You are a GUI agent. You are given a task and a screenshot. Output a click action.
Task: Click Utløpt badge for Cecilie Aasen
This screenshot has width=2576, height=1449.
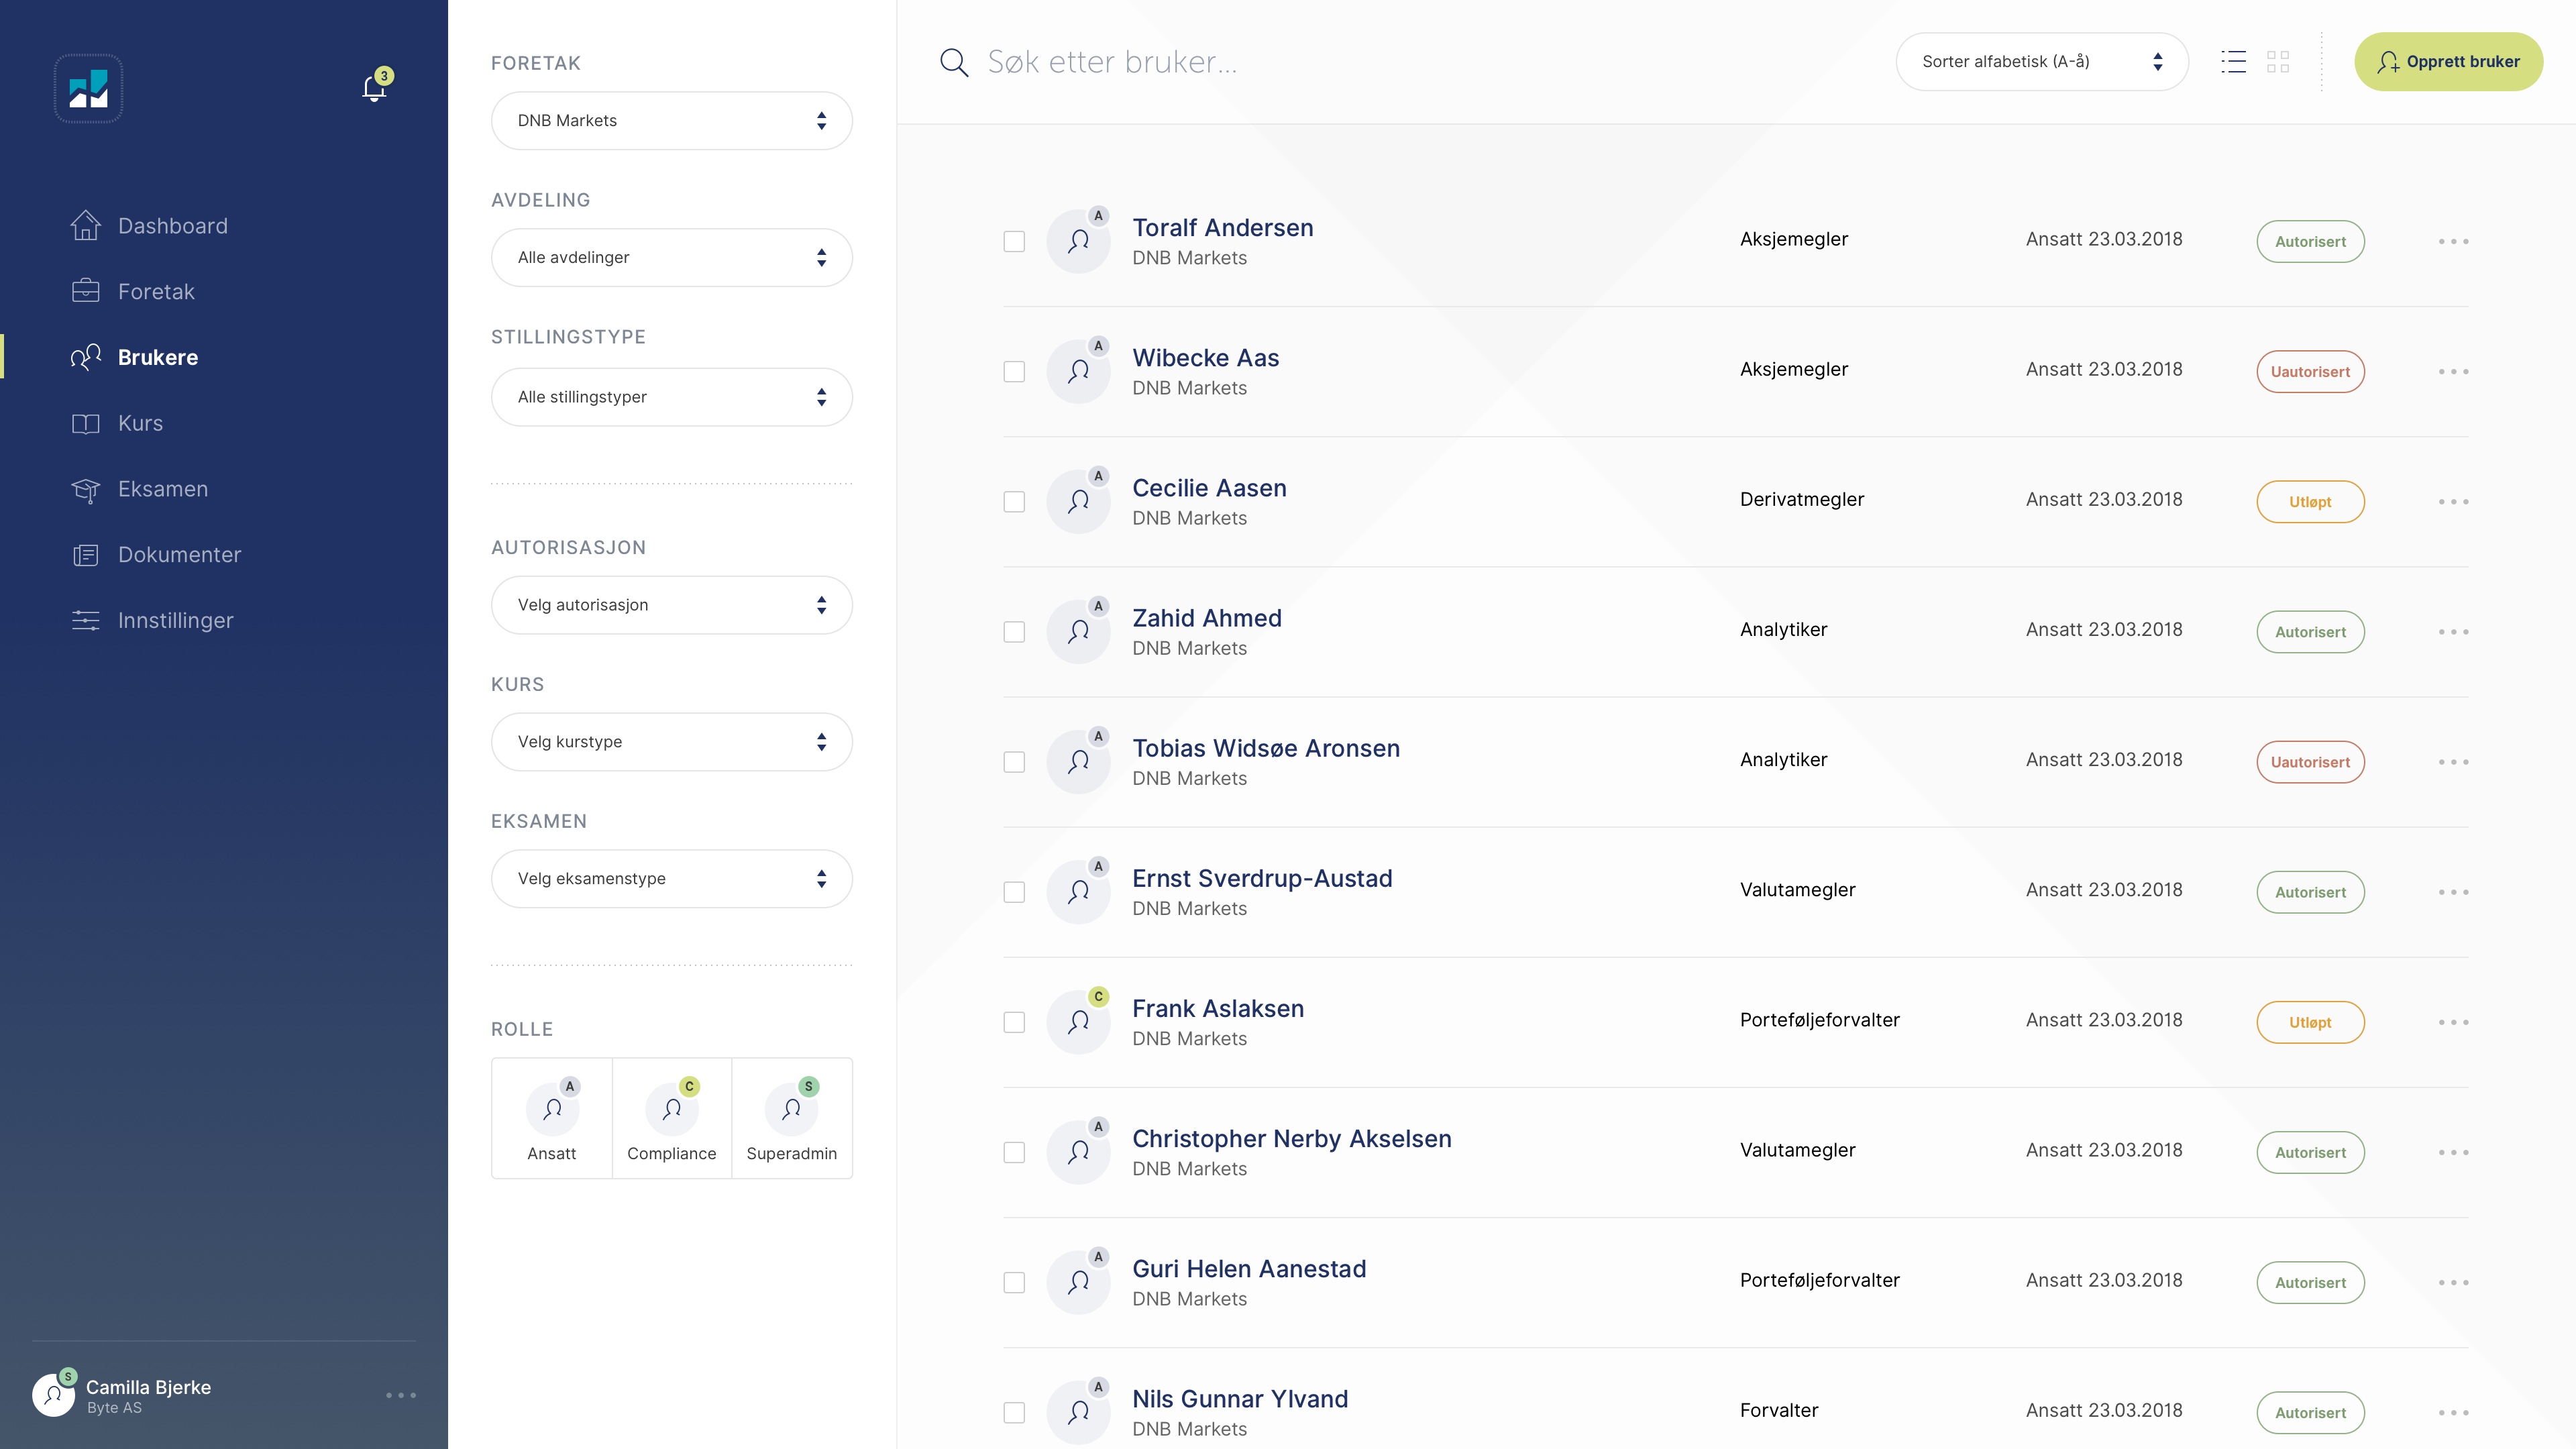[x=2310, y=501]
